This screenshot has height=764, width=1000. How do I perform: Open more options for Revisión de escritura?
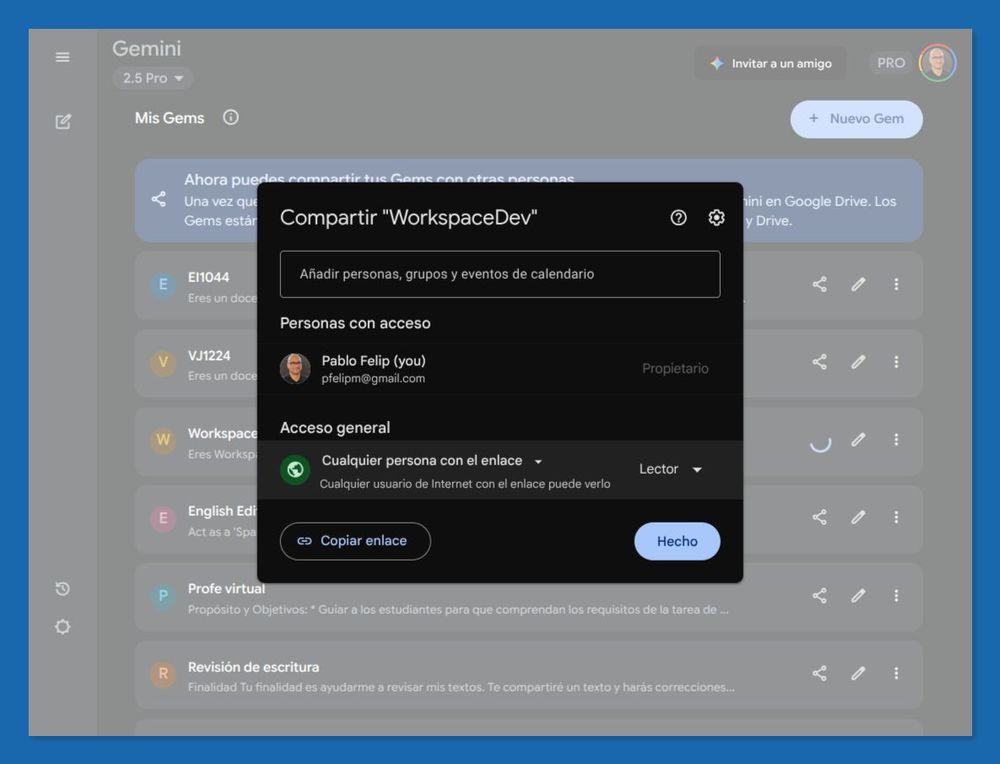(x=896, y=673)
